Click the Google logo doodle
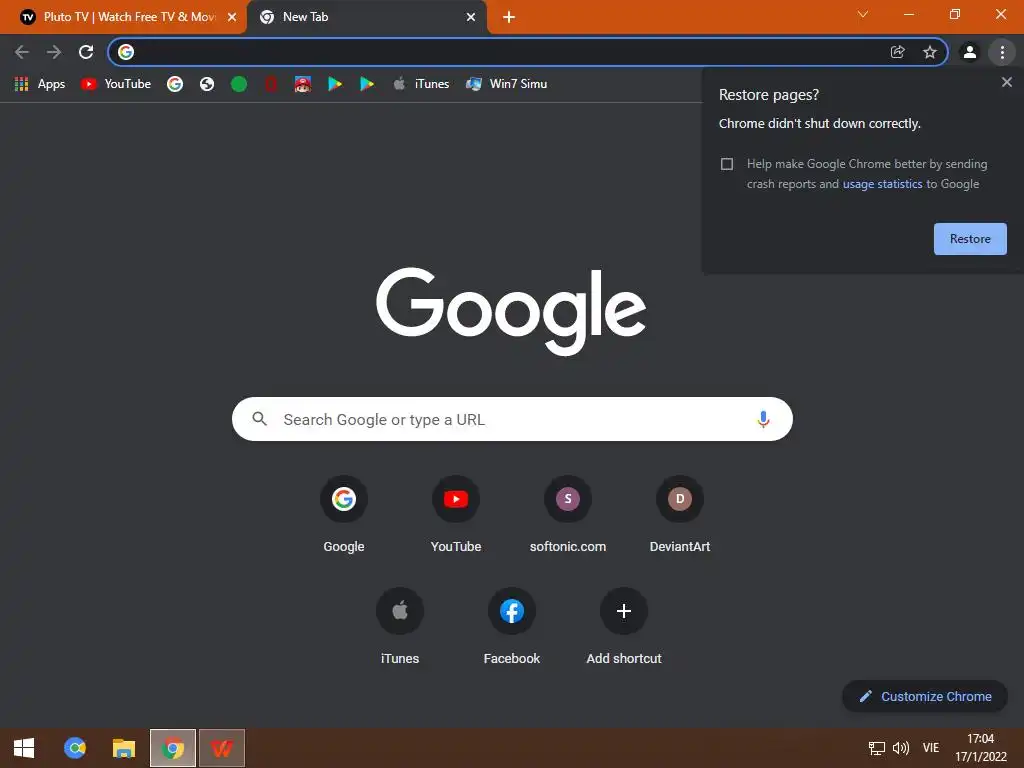The image size is (1024, 768). click(511, 311)
